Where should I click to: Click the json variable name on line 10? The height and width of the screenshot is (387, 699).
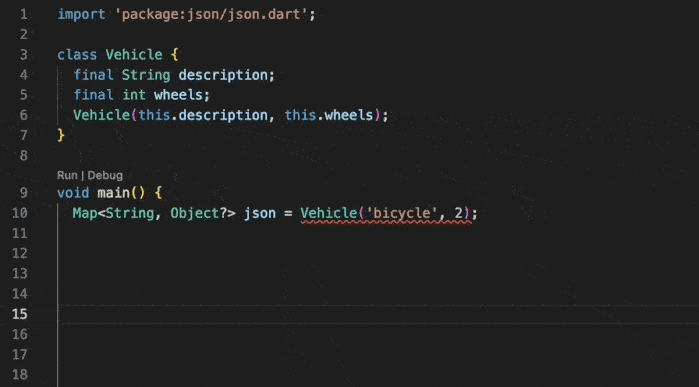click(x=259, y=213)
